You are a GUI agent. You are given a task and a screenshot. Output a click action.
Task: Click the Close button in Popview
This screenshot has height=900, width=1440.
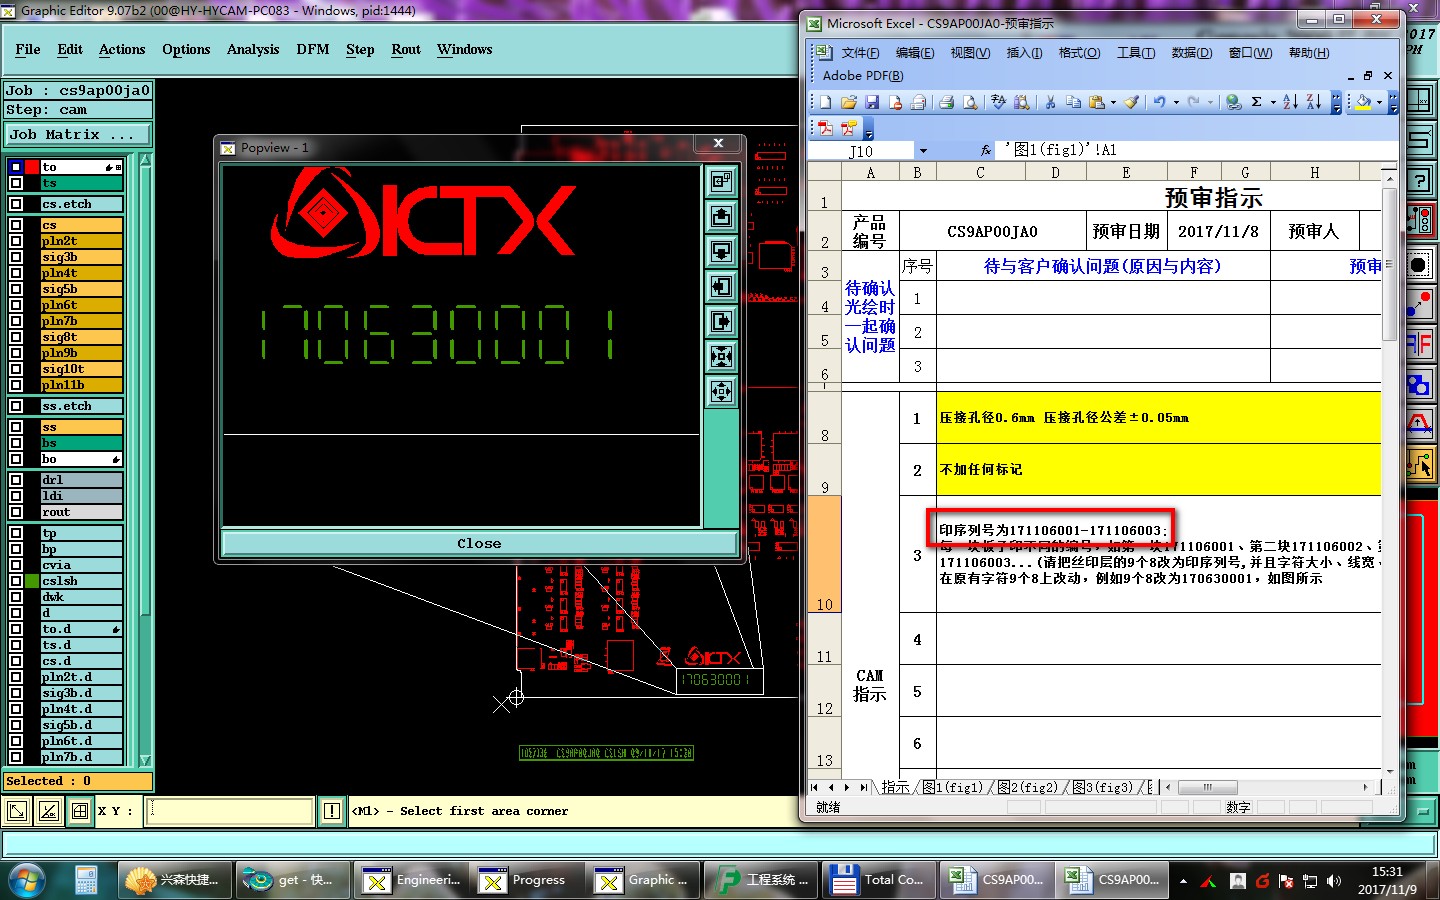(479, 543)
